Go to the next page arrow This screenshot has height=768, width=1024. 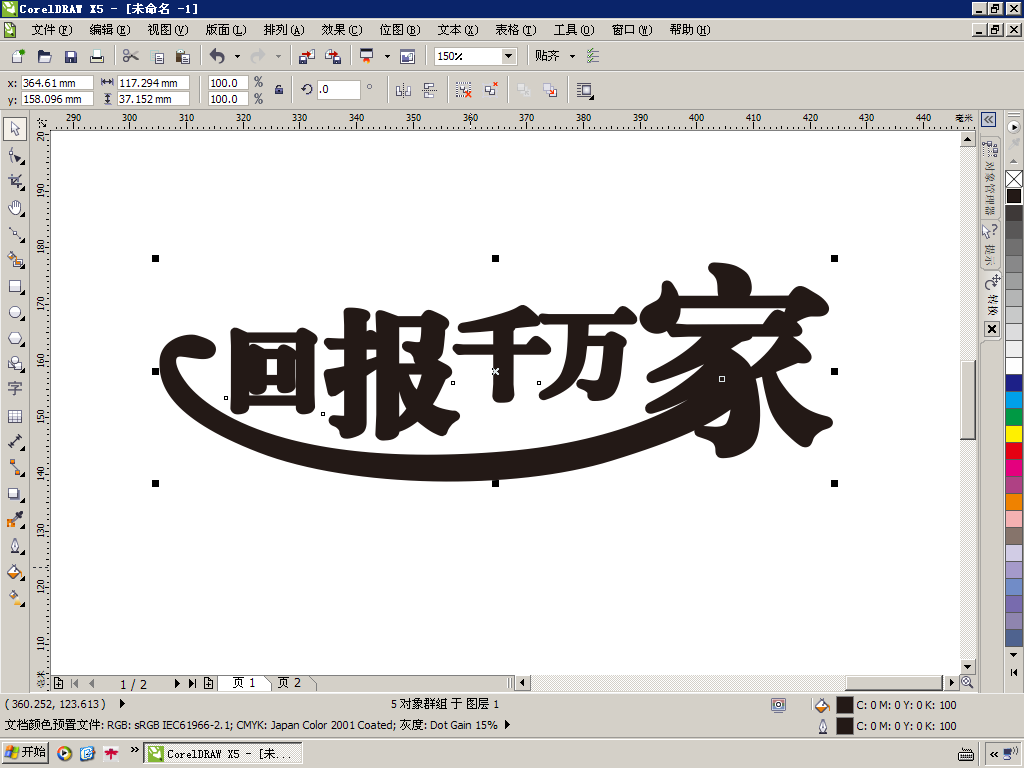[177, 683]
